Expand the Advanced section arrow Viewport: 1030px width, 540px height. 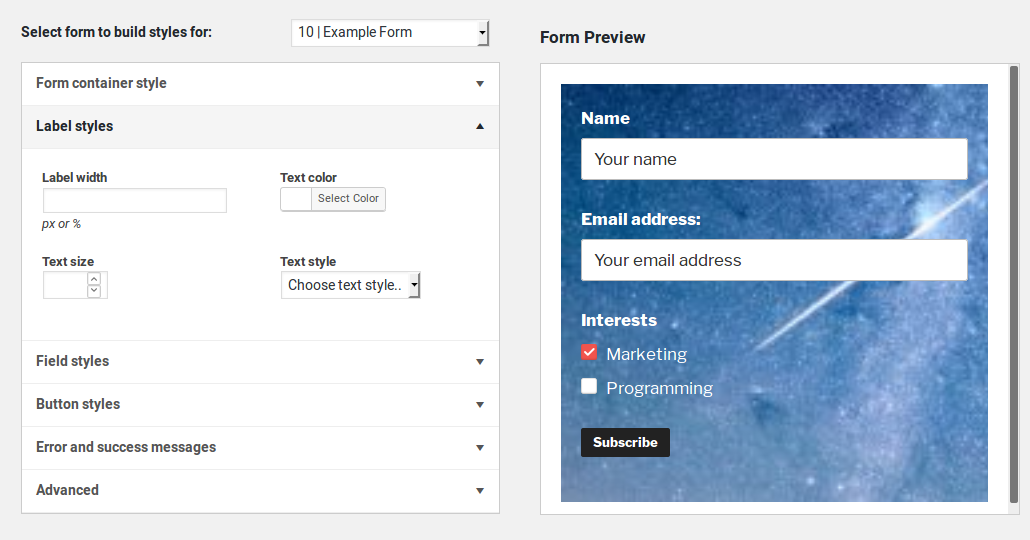[x=480, y=491]
